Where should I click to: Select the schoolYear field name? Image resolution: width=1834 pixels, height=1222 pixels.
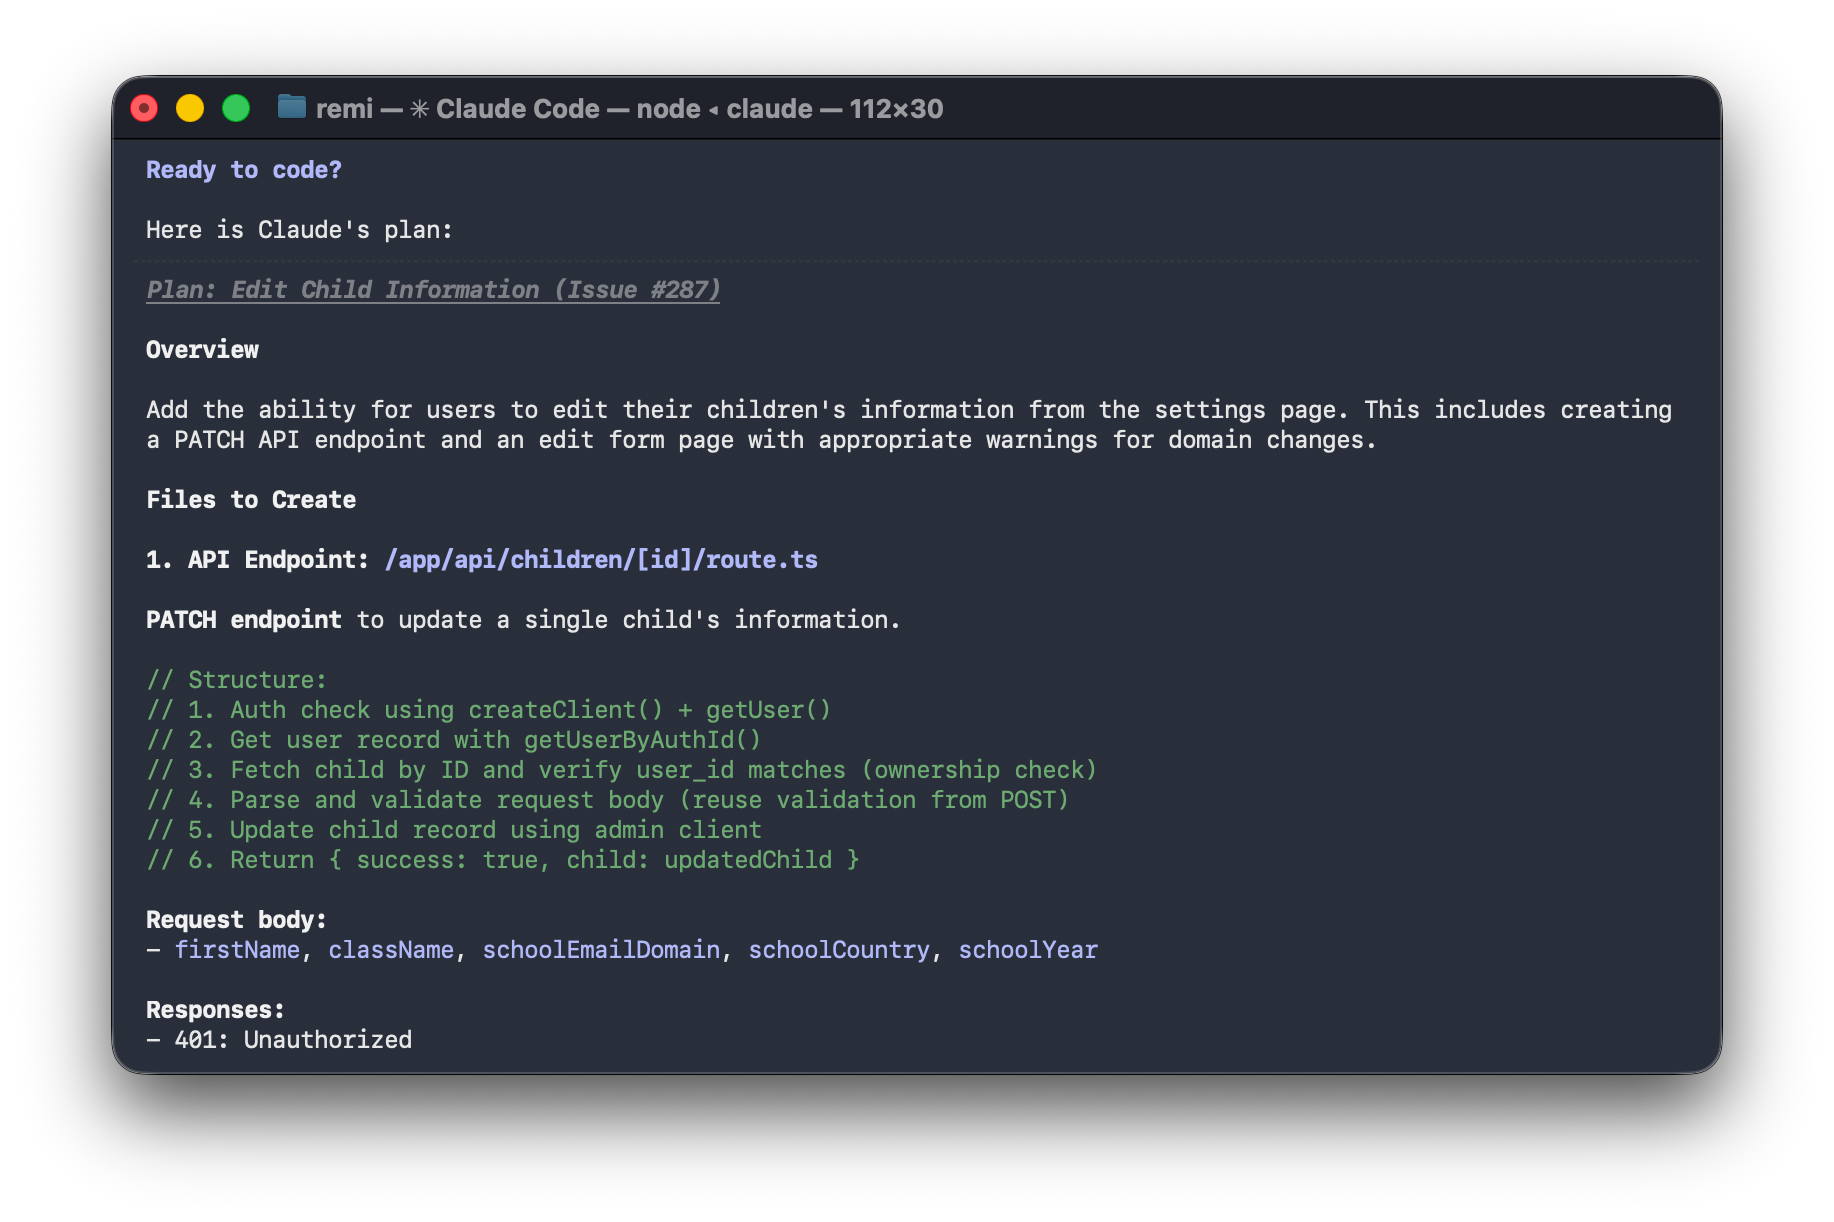(1028, 950)
